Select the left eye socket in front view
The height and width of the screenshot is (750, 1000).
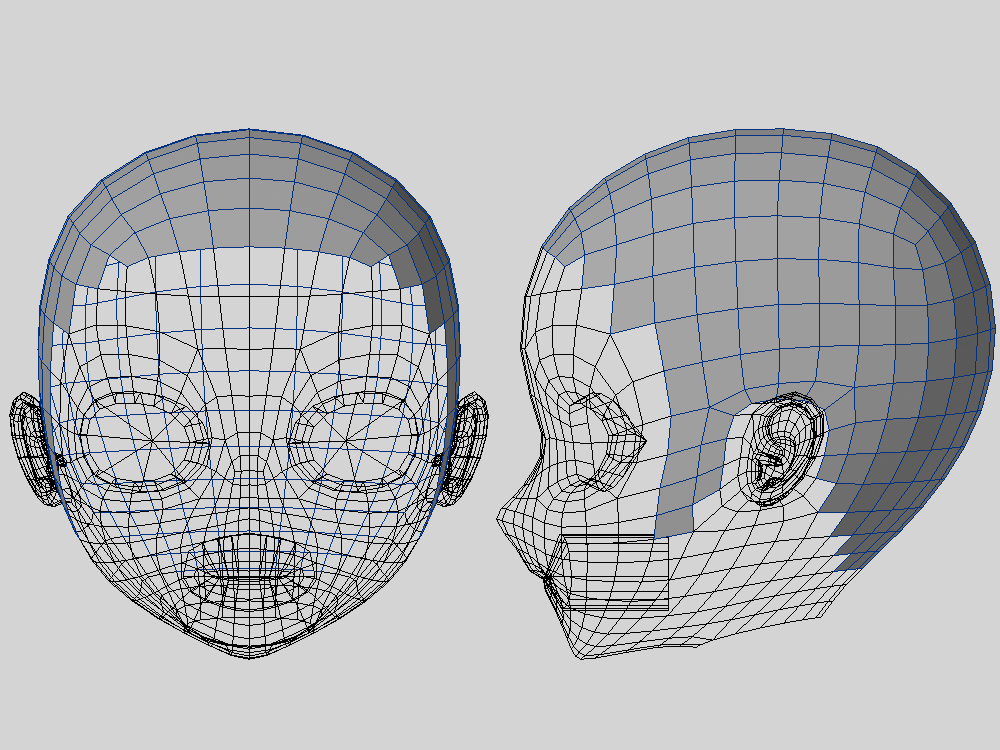pos(143,437)
